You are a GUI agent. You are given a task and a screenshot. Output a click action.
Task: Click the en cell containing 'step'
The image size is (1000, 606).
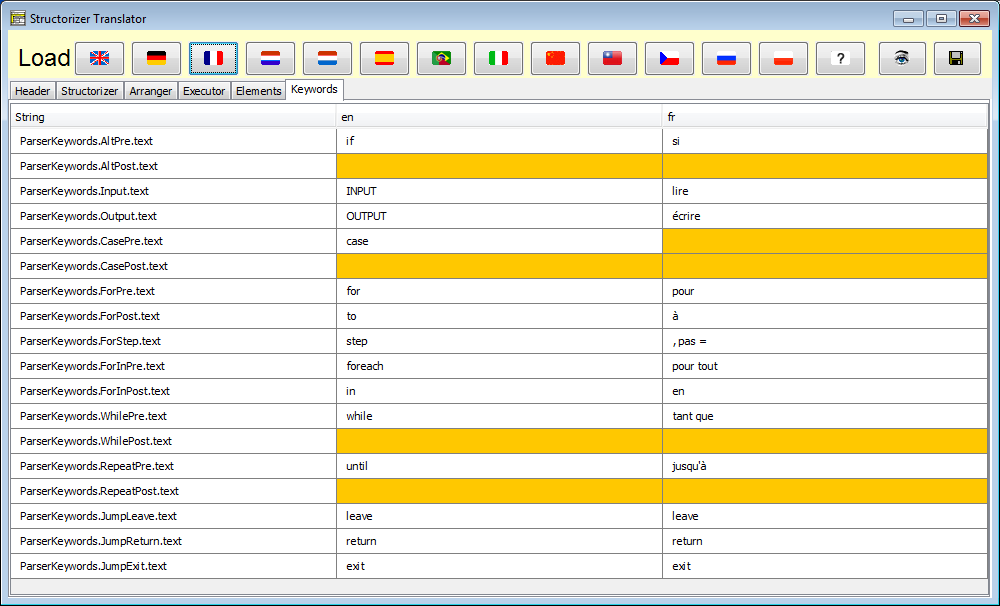point(499,341)
